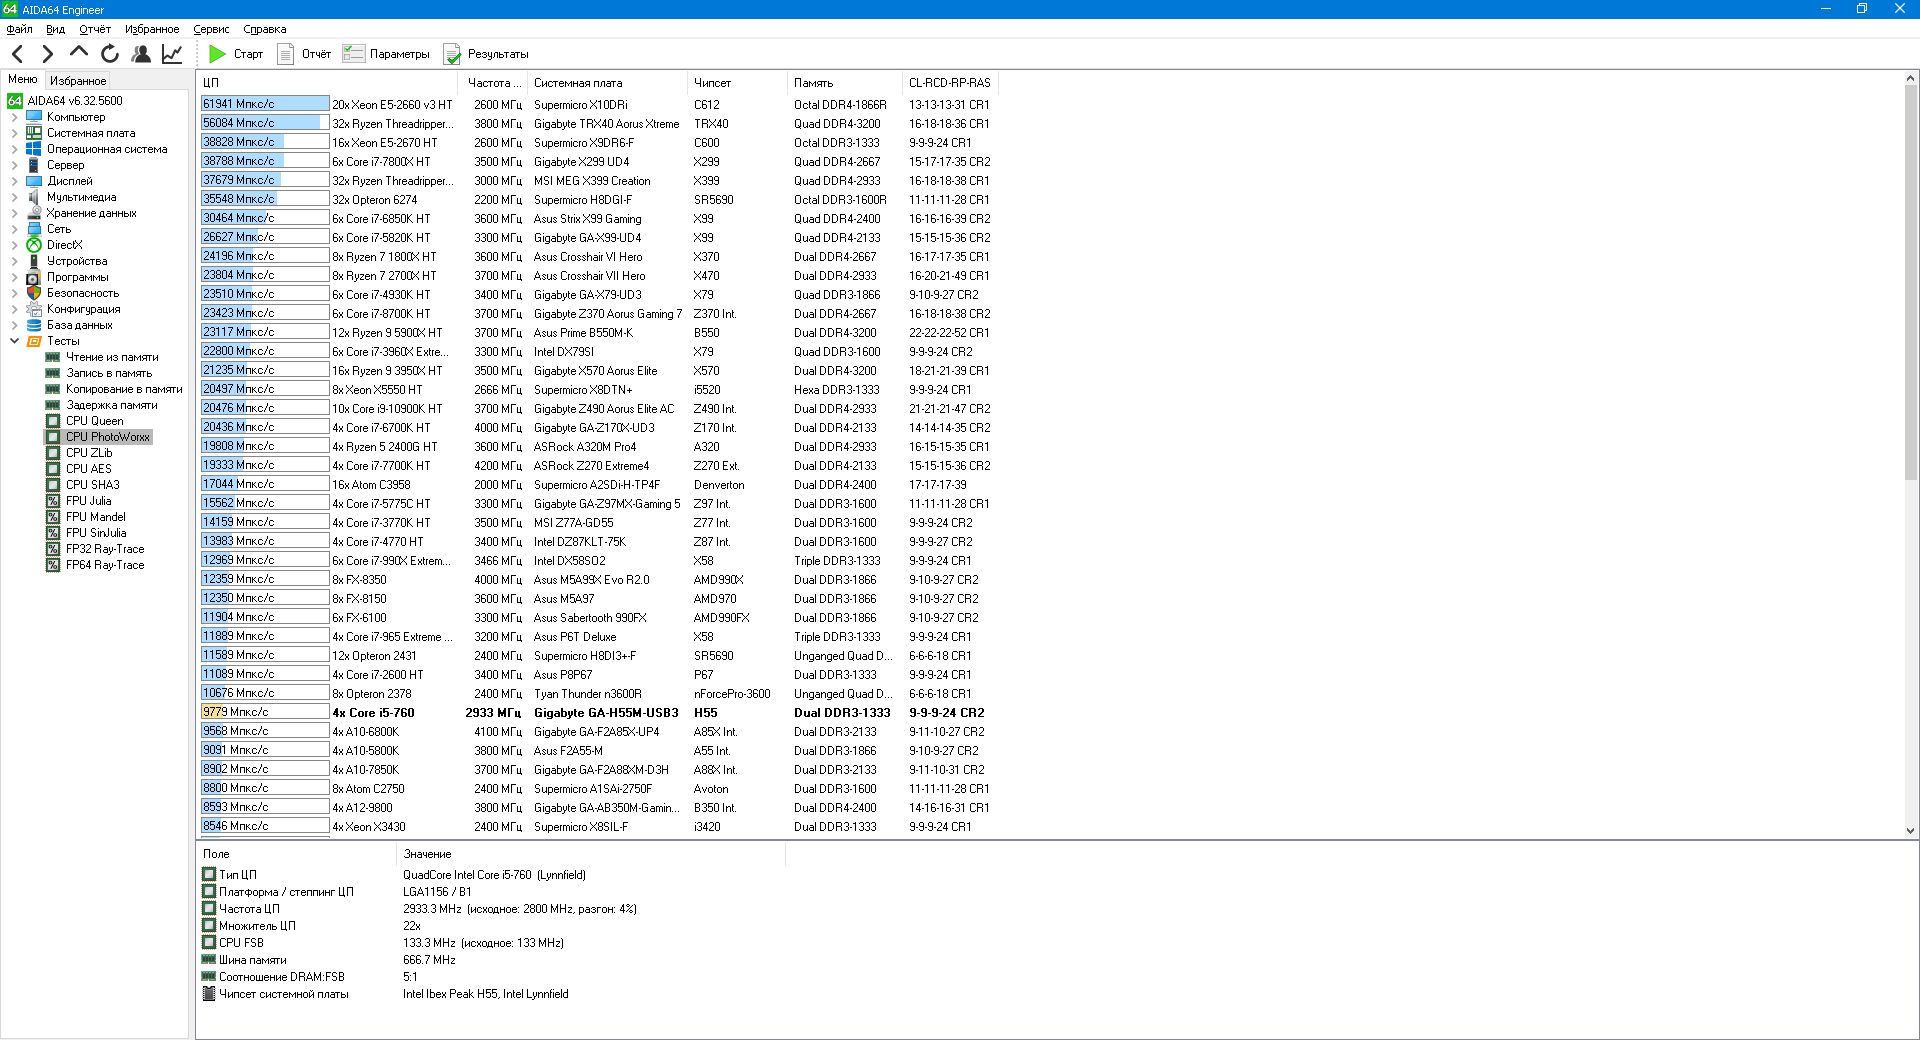Refresh the benchmark view

point(110,54)
